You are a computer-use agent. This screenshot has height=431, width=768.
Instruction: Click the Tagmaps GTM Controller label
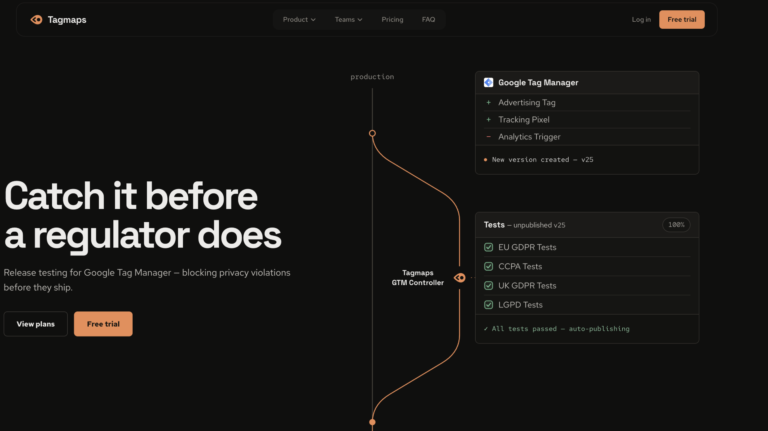pos(417,278)
